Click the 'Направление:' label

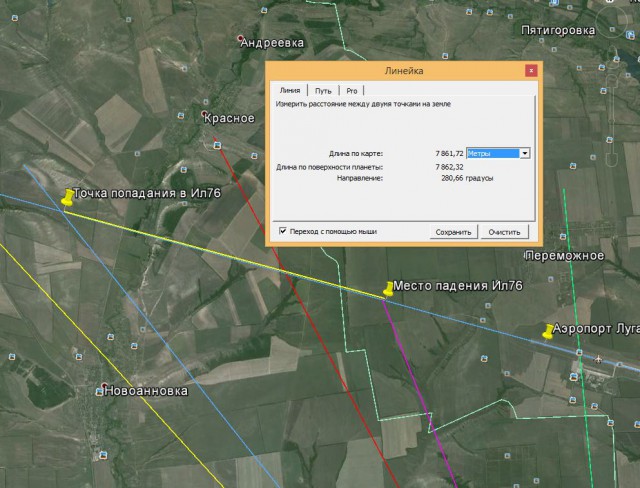tap(360, 178)
